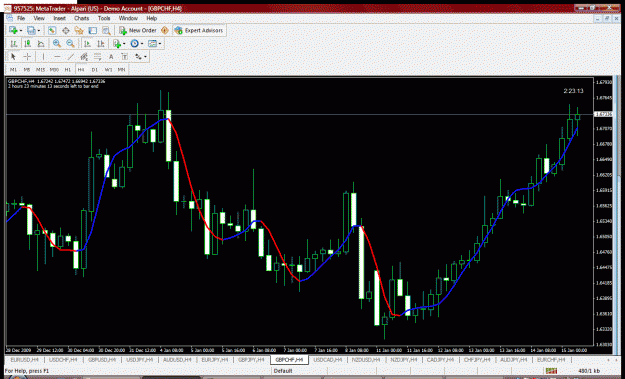Expand the New Chart dropdown arrow
This screenshot has width=625, height=379.
tap(21, 31)
